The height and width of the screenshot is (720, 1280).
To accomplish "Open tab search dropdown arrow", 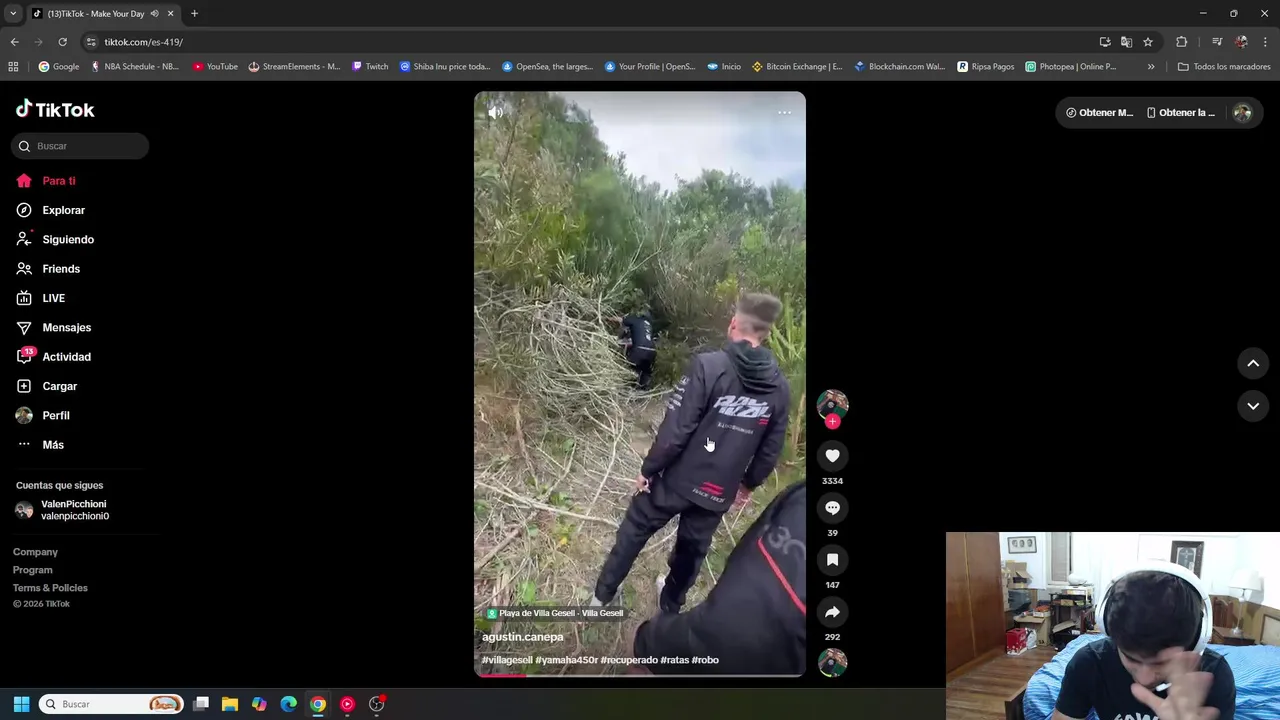I will coord(13,14).
